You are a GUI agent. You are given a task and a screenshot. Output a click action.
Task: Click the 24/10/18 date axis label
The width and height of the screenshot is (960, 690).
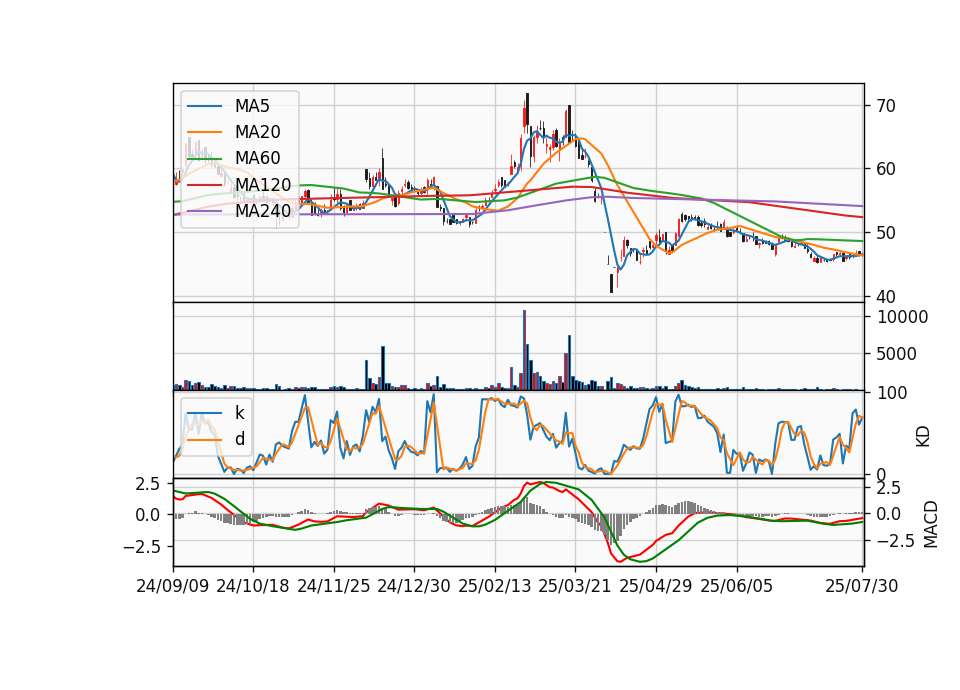[253, 586]
